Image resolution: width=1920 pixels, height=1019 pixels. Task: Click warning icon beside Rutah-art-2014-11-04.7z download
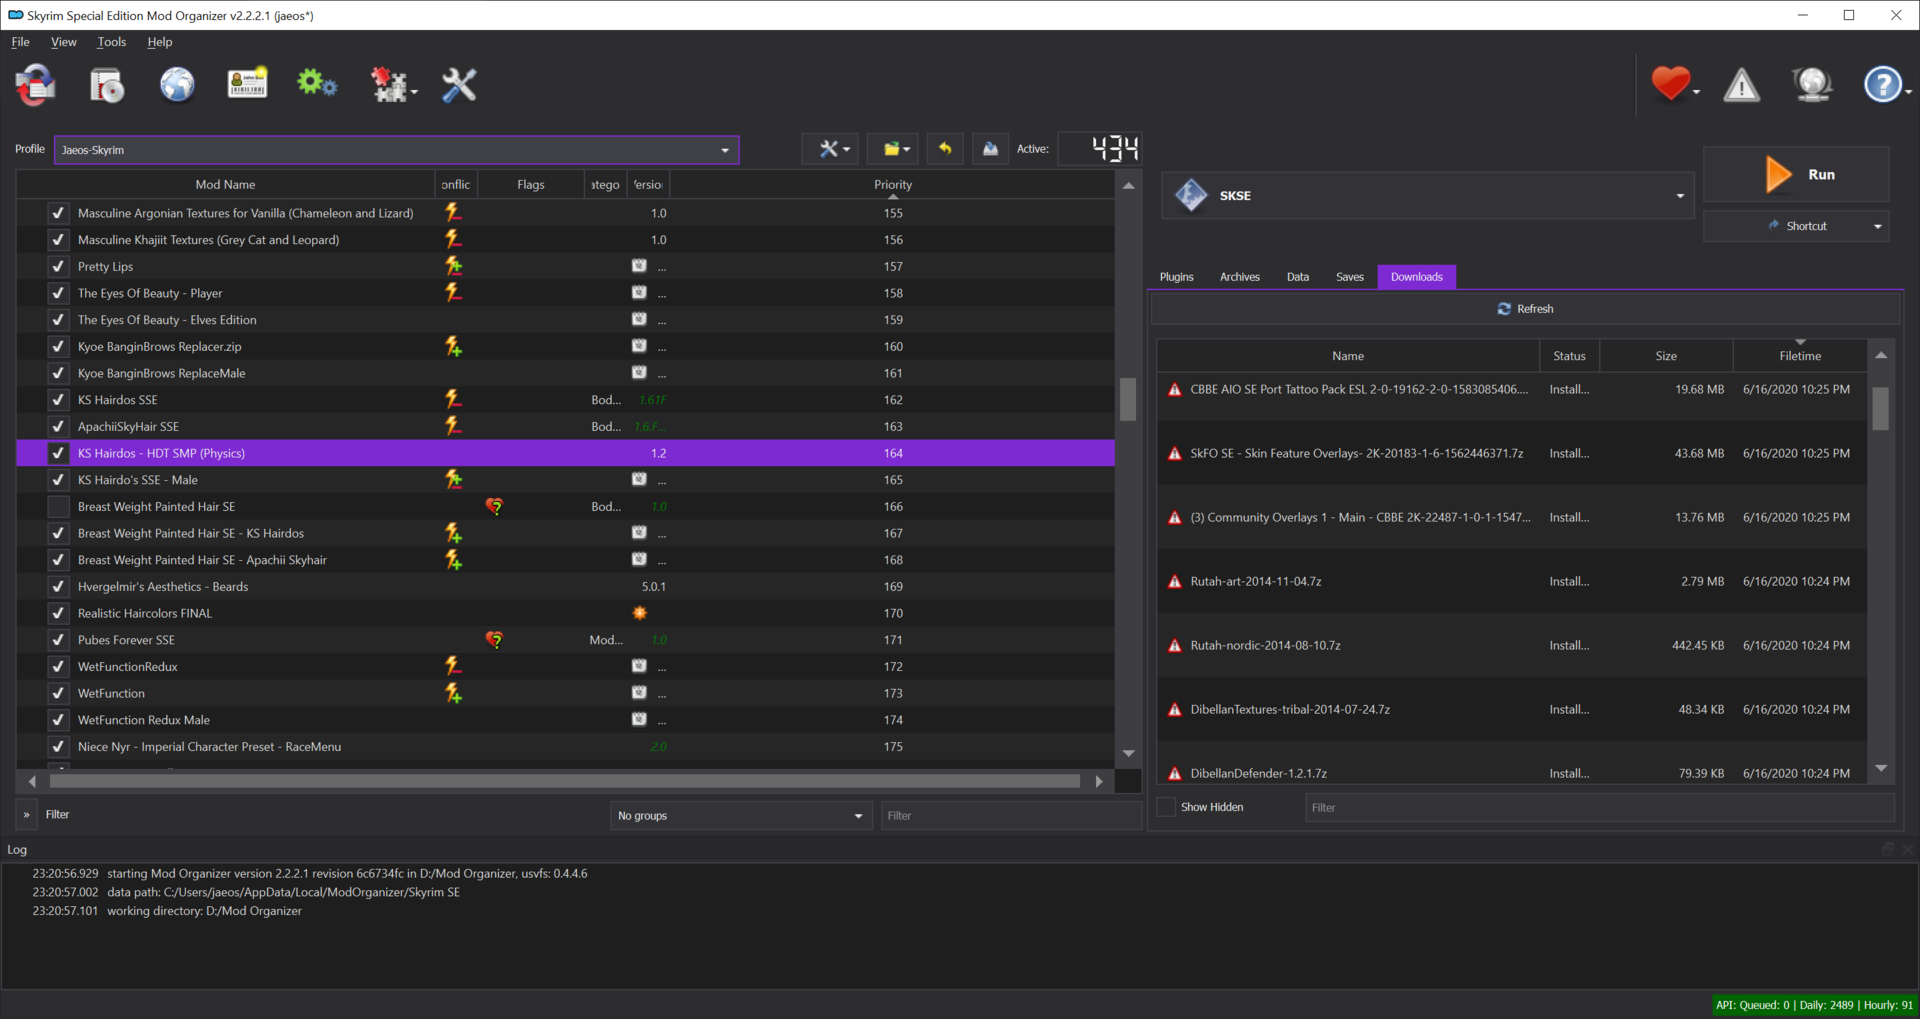coord(1175,582)
